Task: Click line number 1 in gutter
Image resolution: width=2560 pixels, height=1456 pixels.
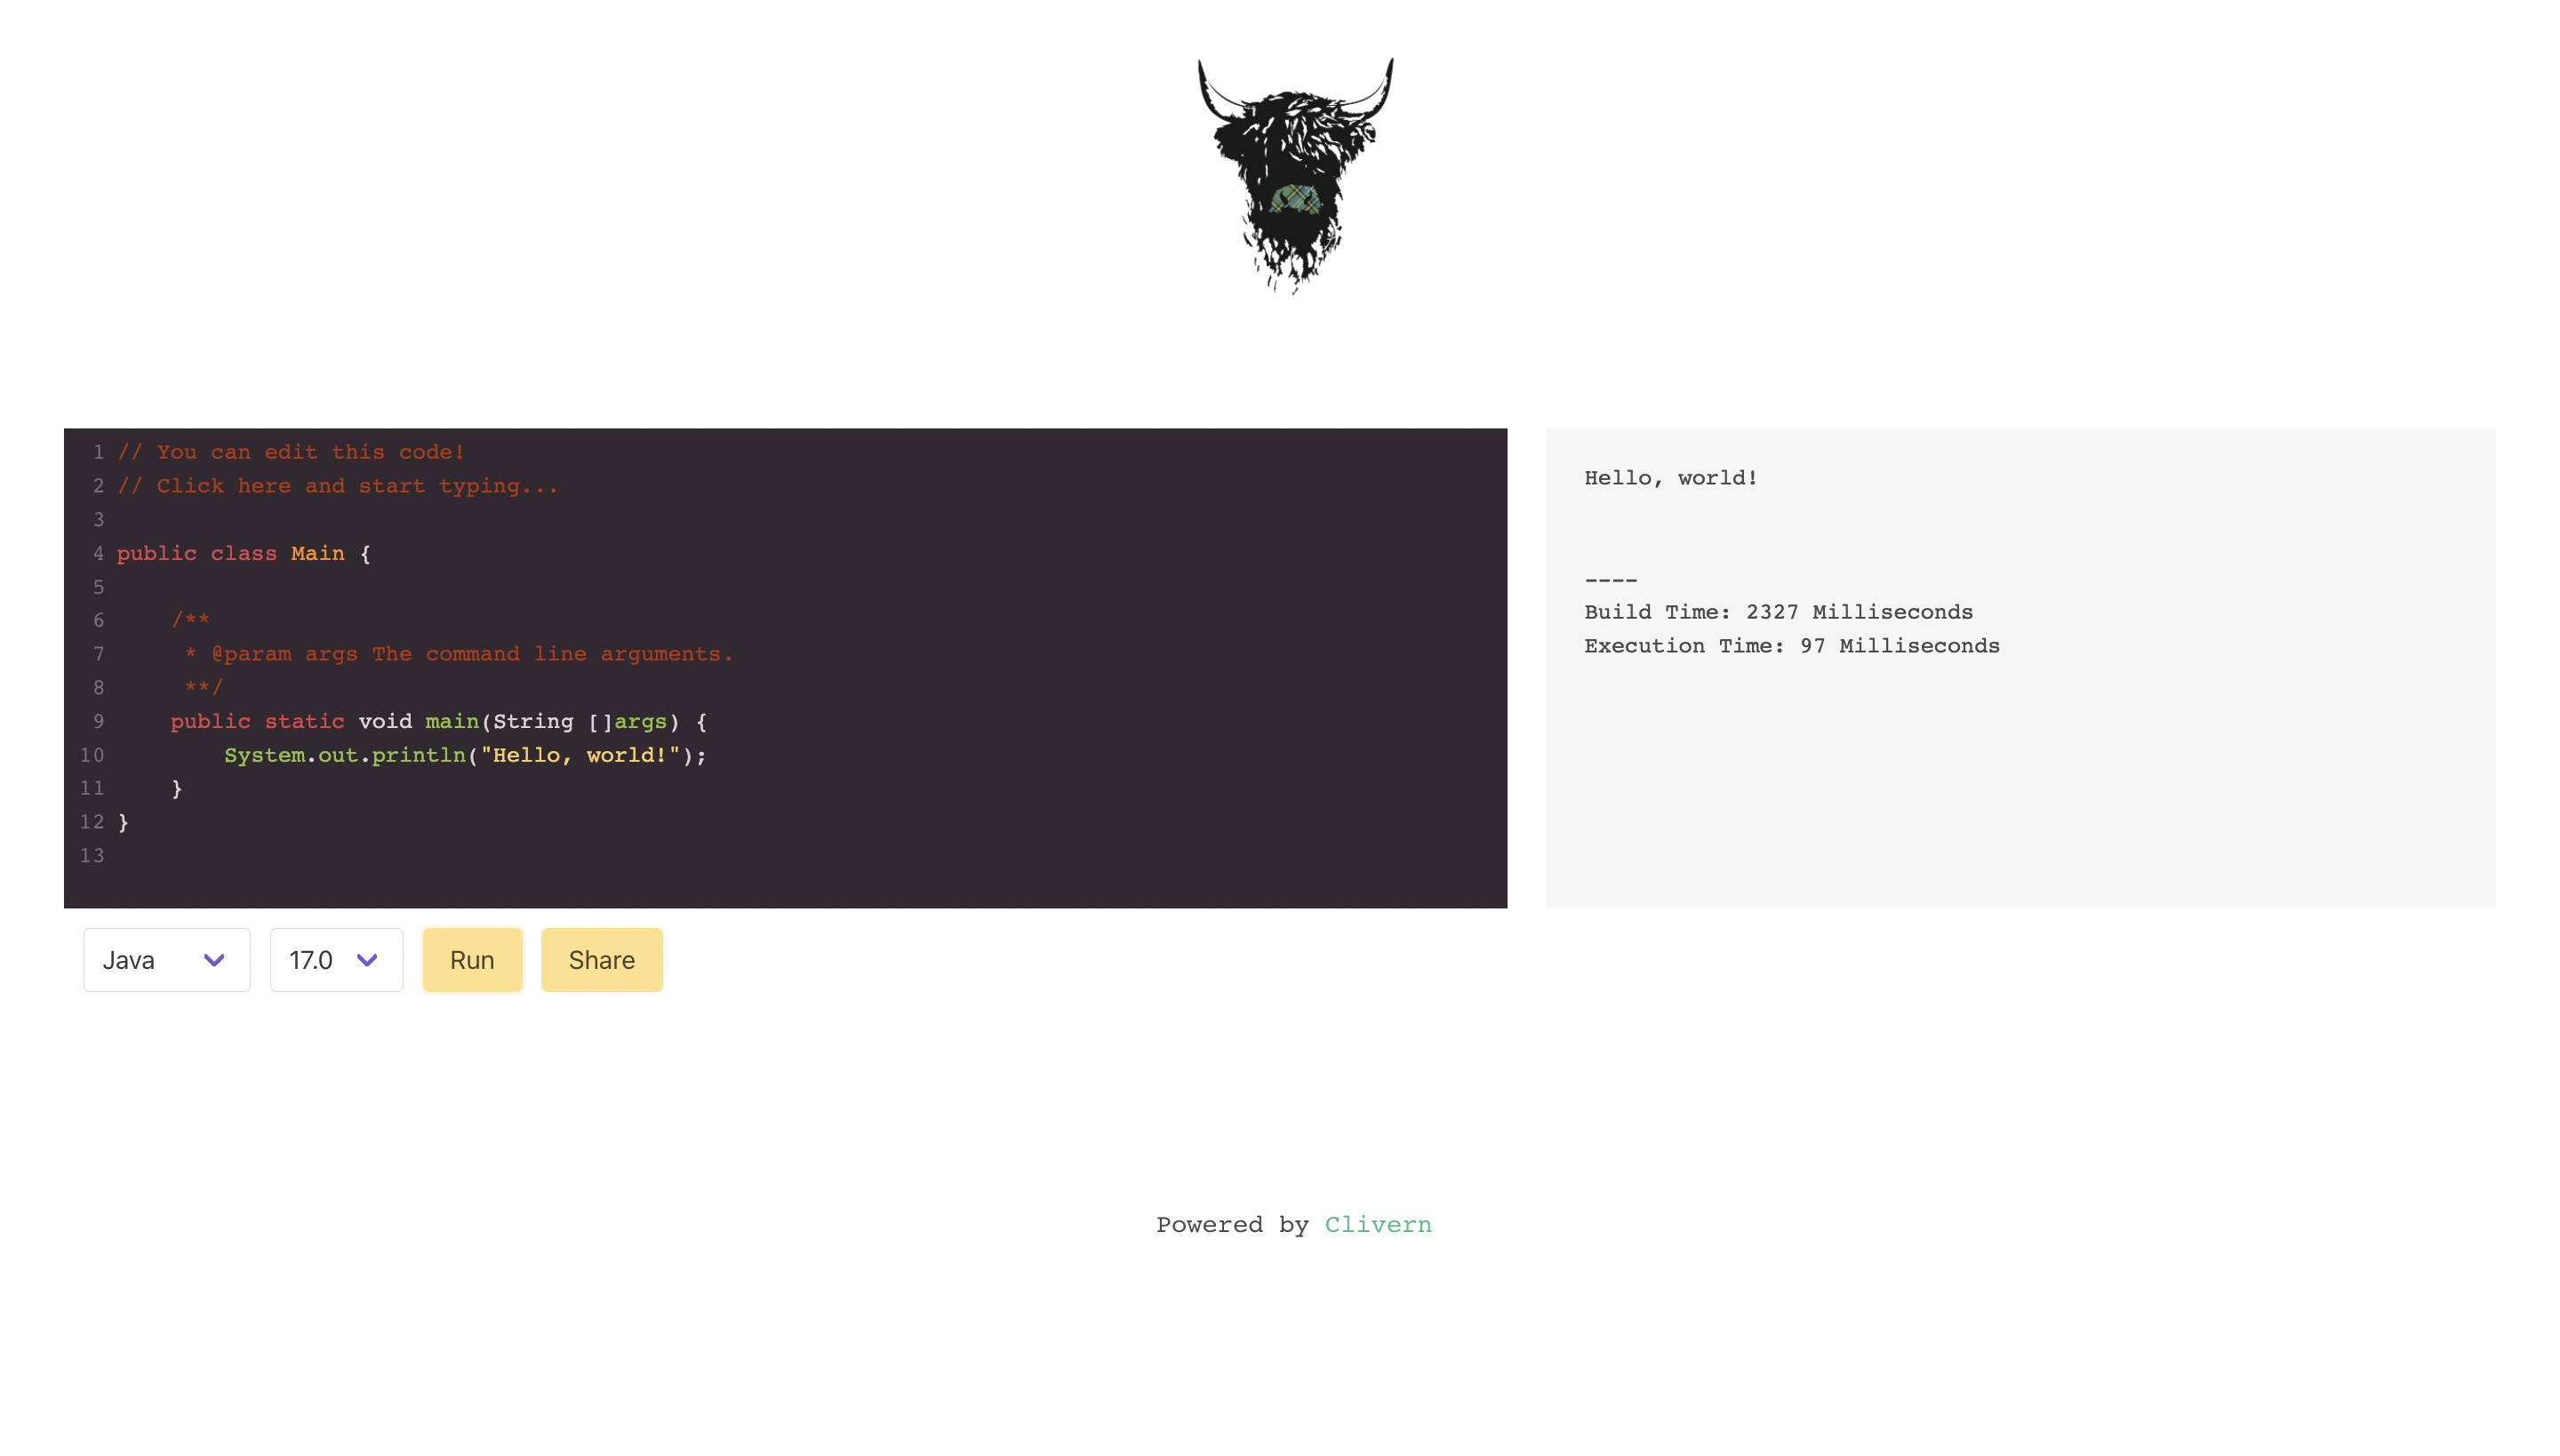Action: pos(98,452)
